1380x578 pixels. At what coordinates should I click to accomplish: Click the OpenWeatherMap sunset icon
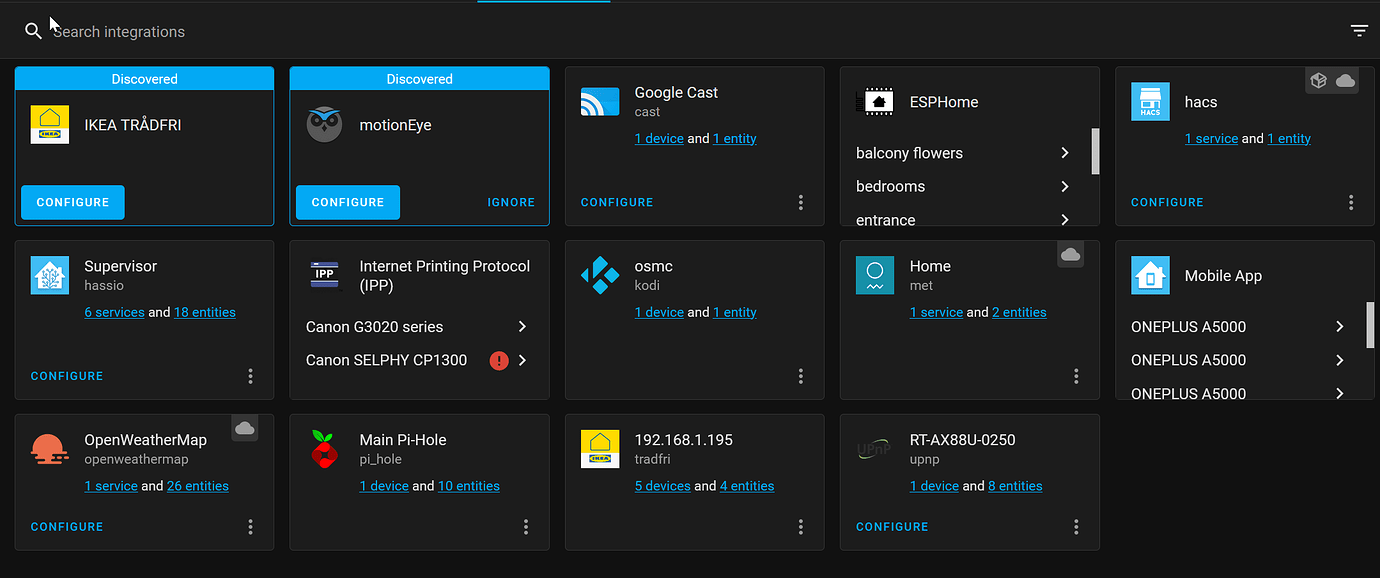pyautogui.click(x=49, y=449)
